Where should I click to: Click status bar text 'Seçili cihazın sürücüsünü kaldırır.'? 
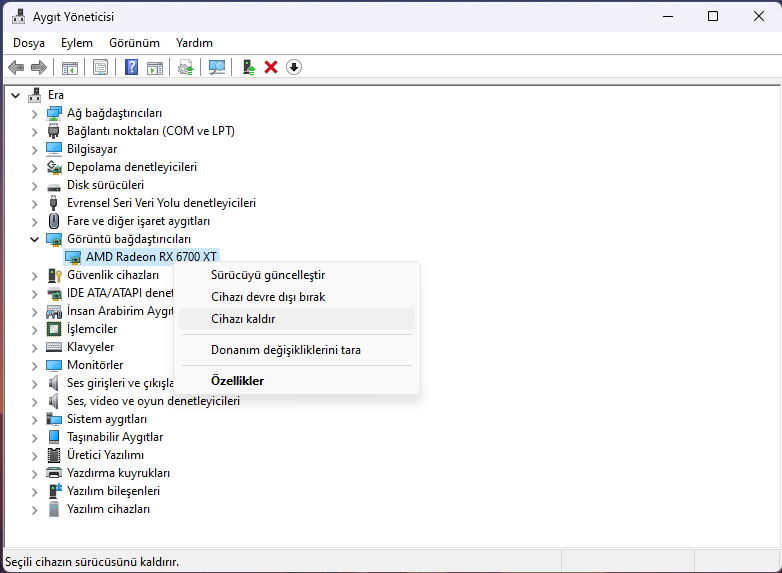(92, 562)
